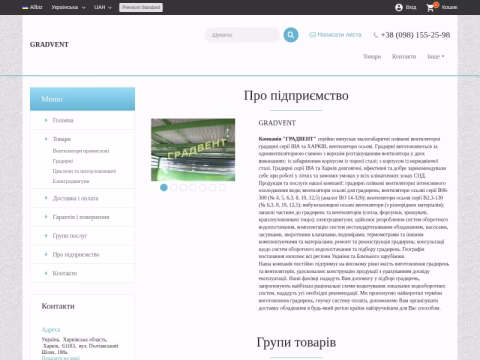Click arrow bullet next to Групи послуг
This screenshot has height=360, width=480.
pyautogui.click(x=46, y=235)
